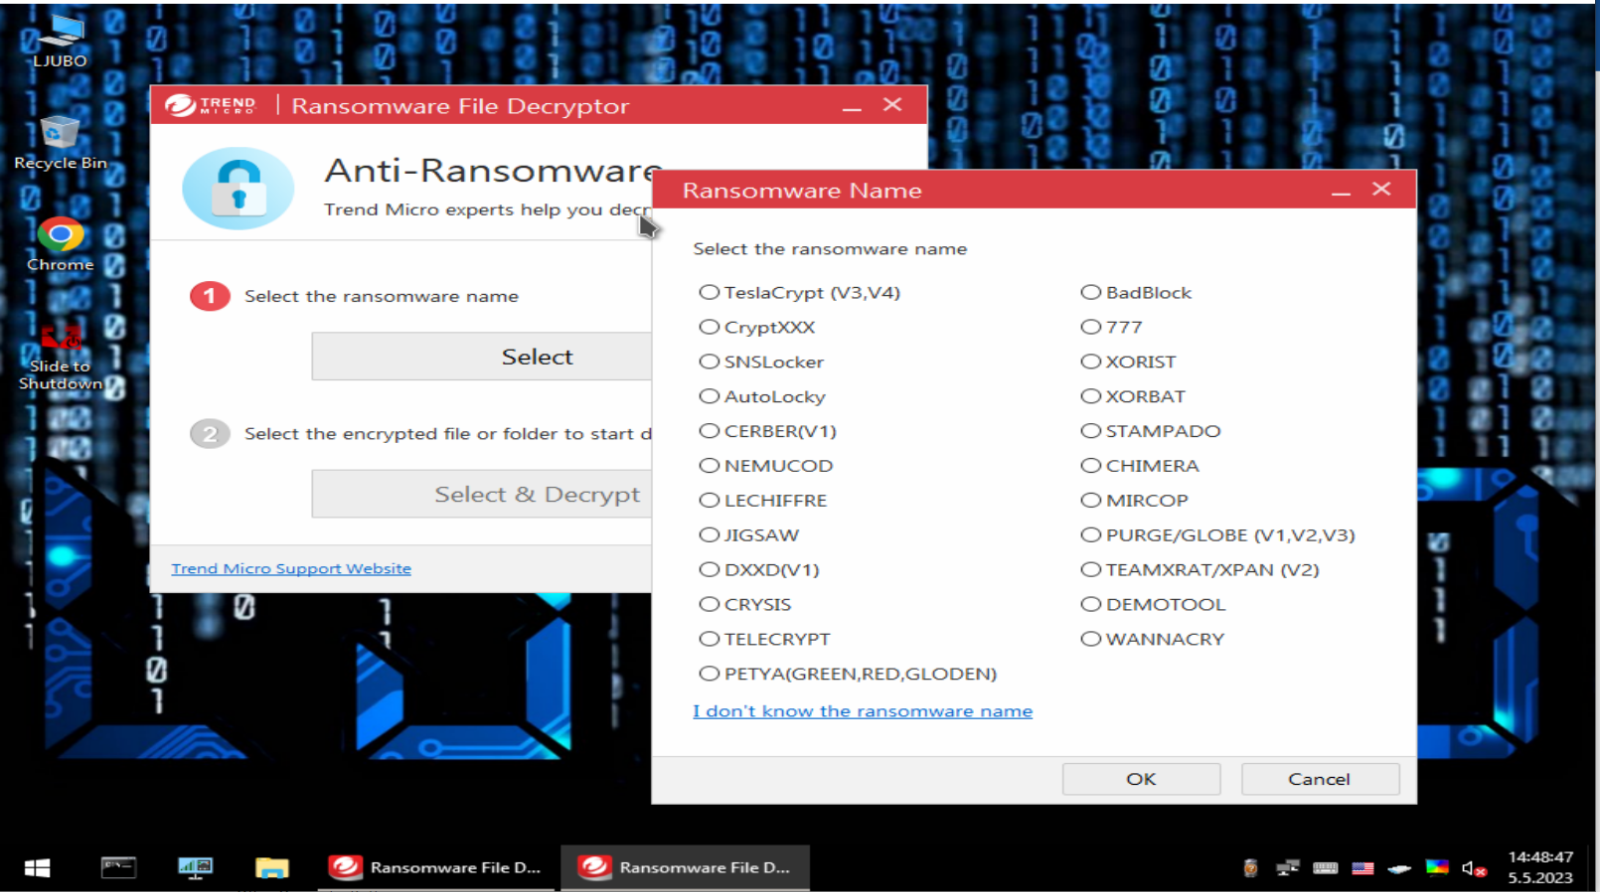
Task: Click the US flag language tray icon
Action: point(1362,868)
